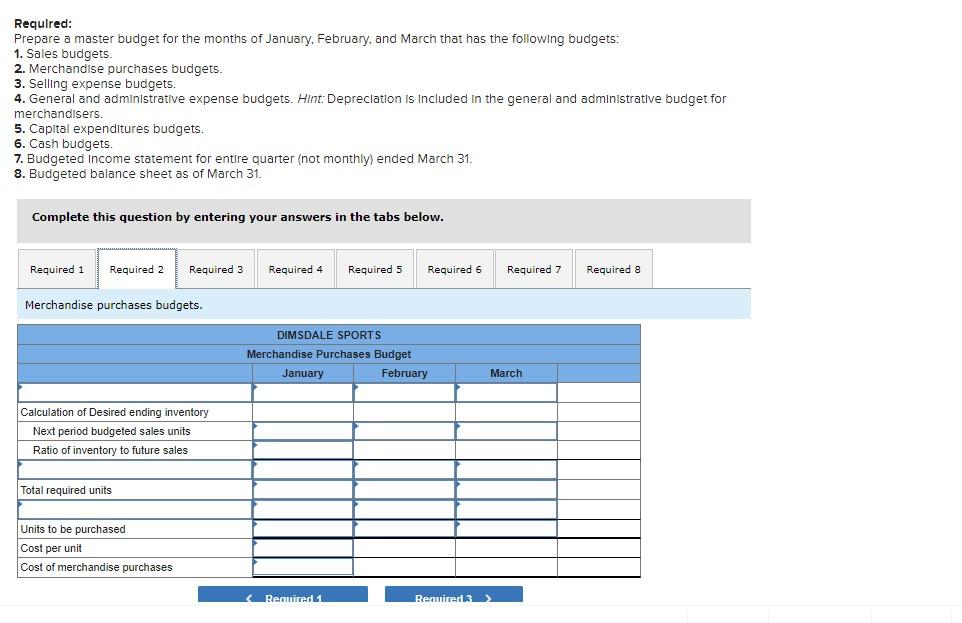962x623 pixels.
Task: Select the Required 7 tab
Action: tap(534, 269)
